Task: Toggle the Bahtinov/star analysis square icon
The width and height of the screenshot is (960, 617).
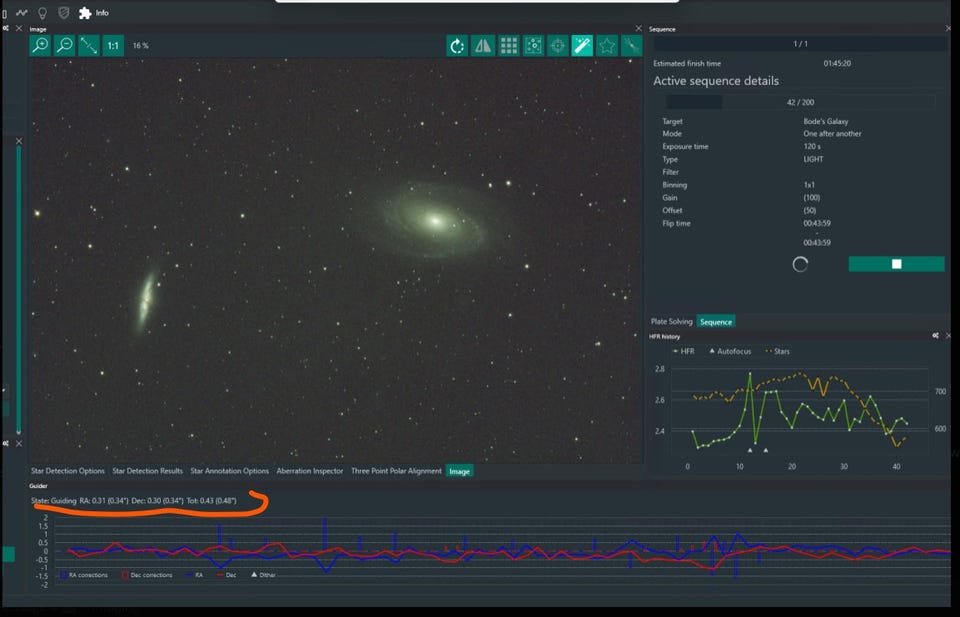Action: (533, 45)
